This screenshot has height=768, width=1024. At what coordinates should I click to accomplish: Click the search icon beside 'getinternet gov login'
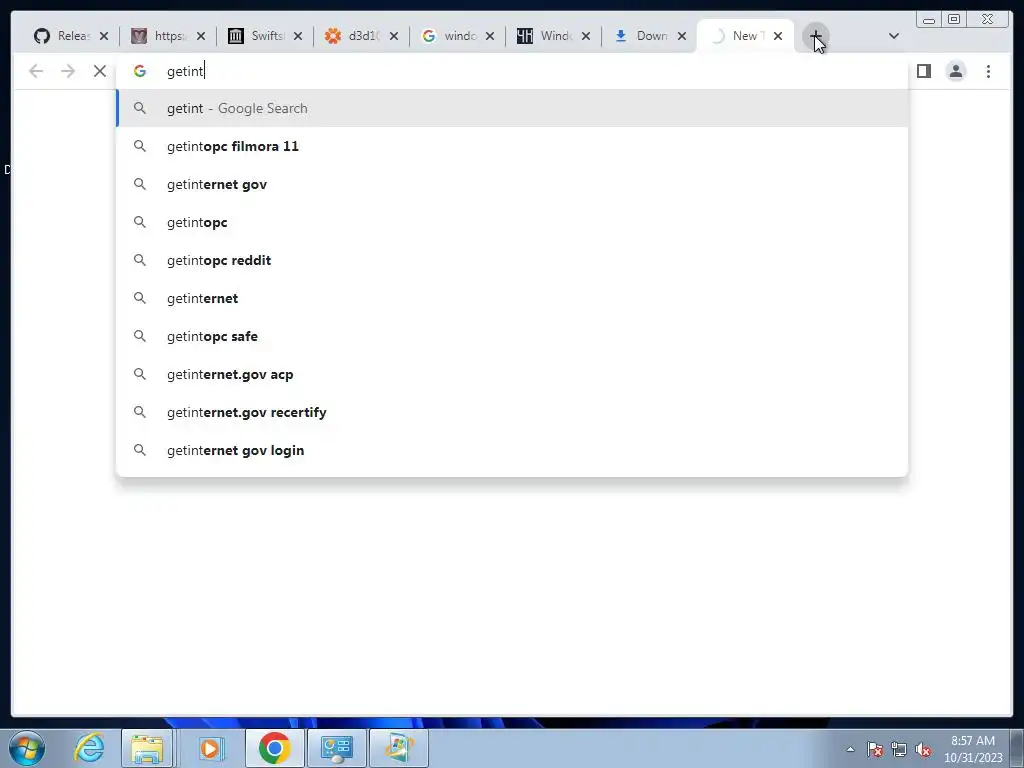pos(140,450)
